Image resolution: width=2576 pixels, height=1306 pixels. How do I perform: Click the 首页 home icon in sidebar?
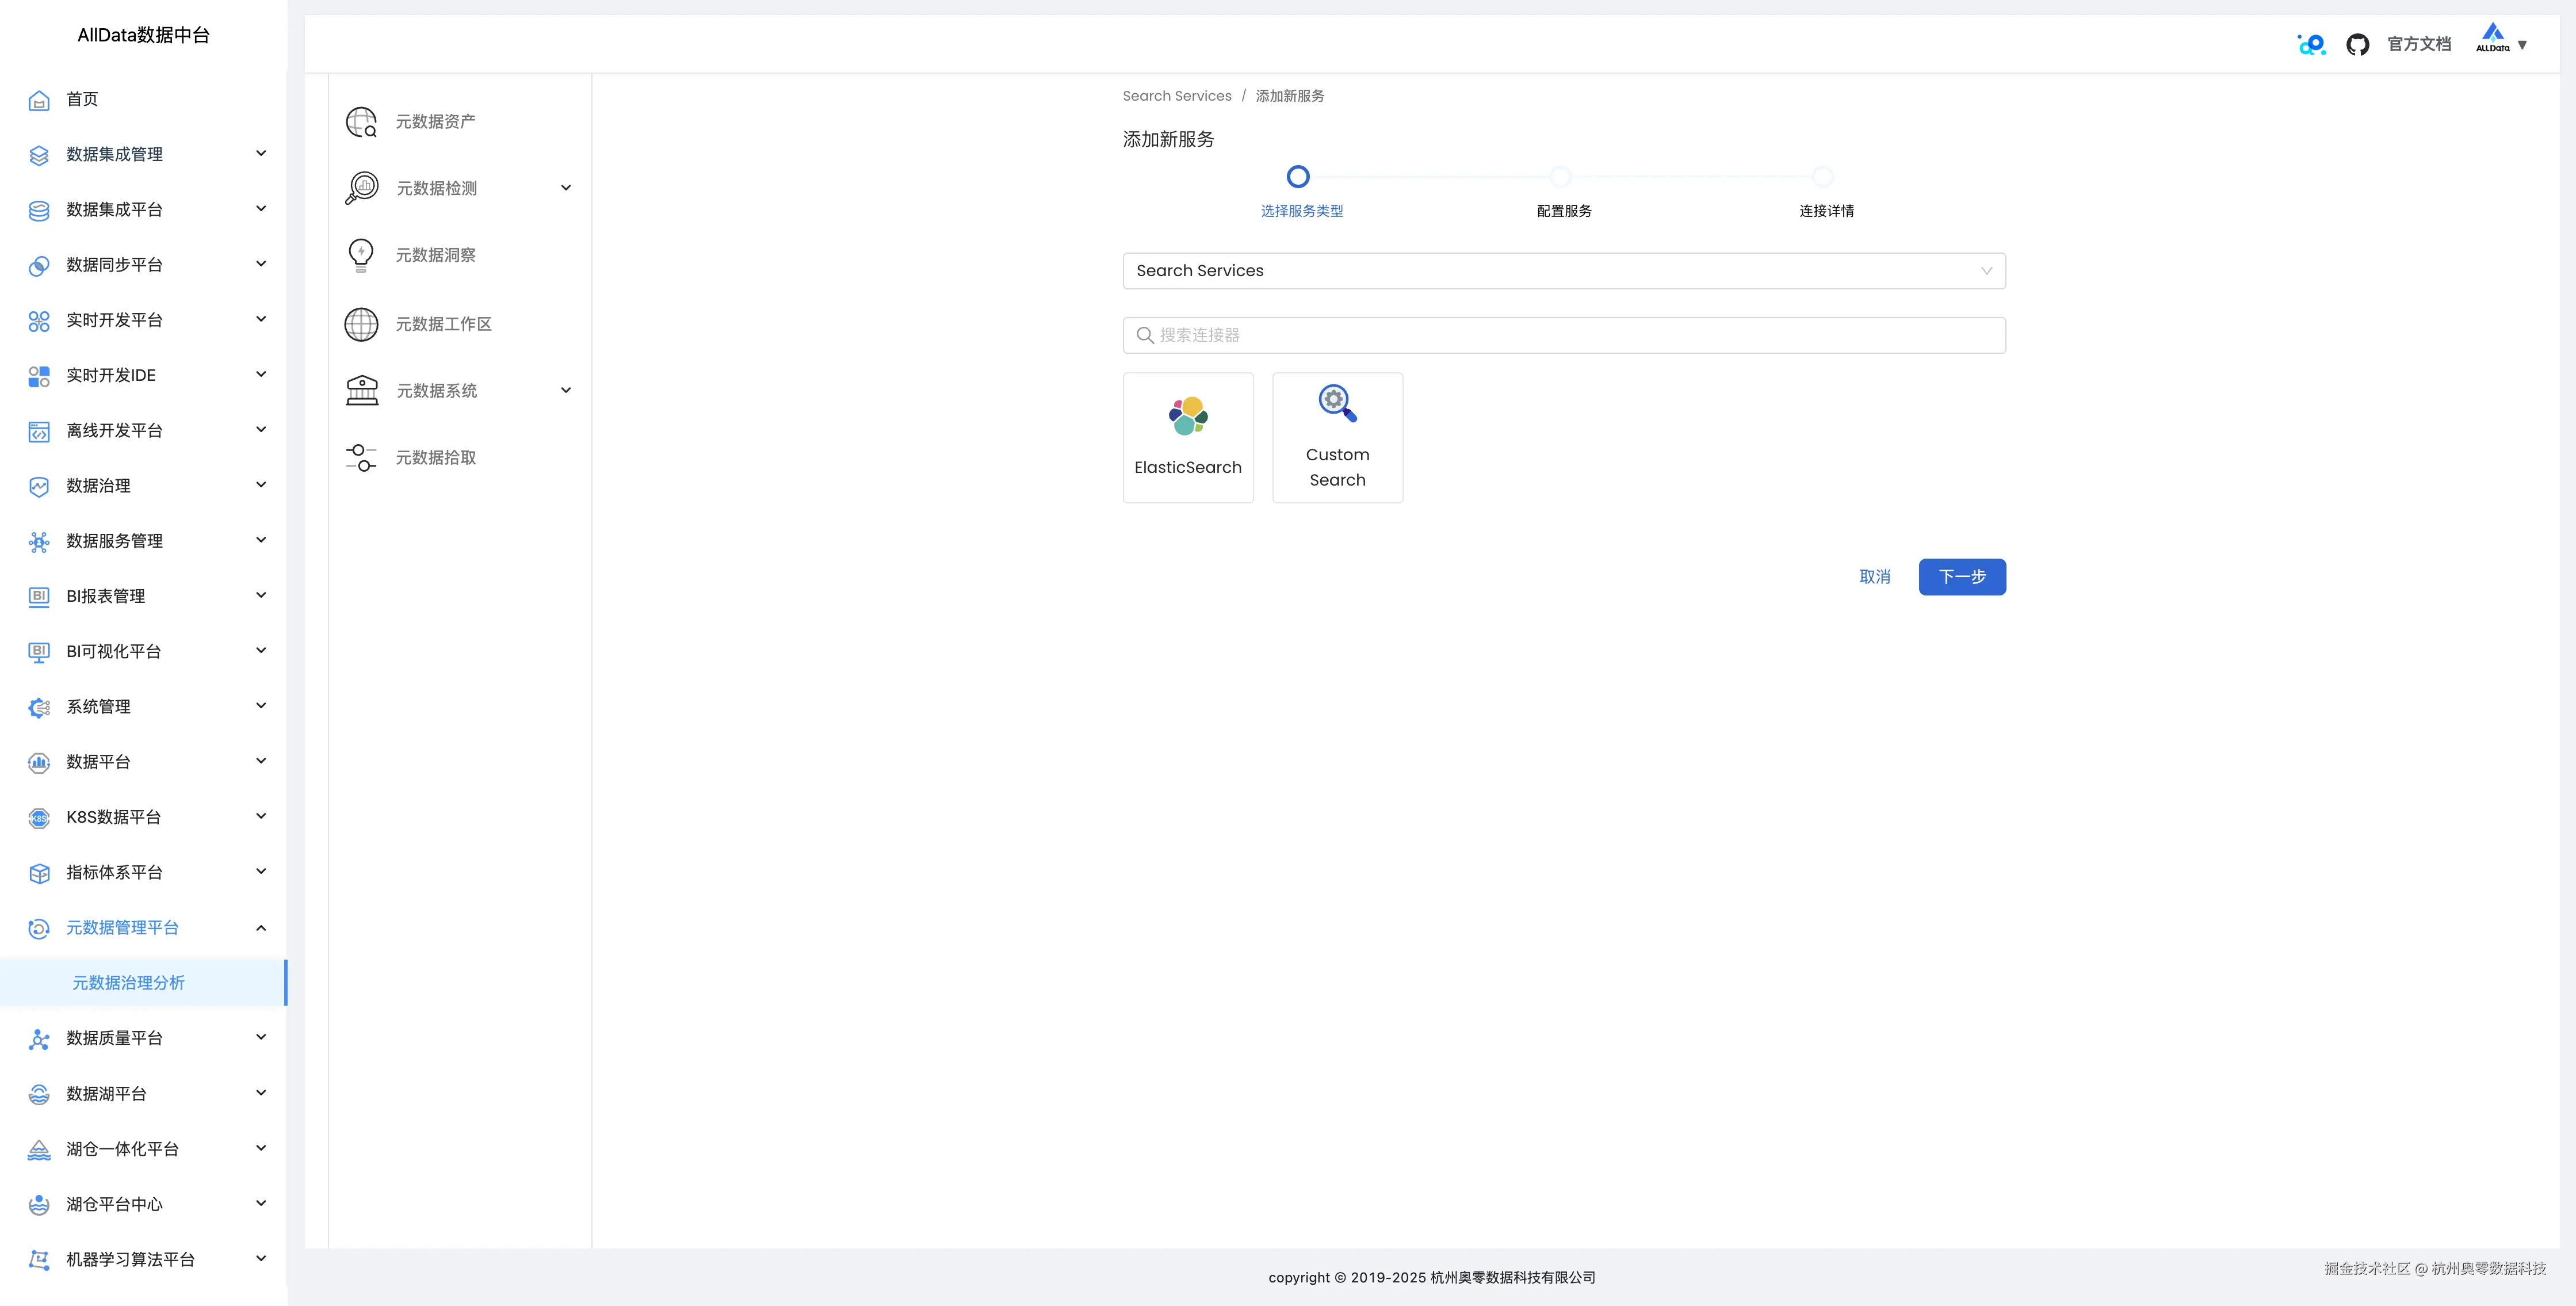(x=38, y=100)
